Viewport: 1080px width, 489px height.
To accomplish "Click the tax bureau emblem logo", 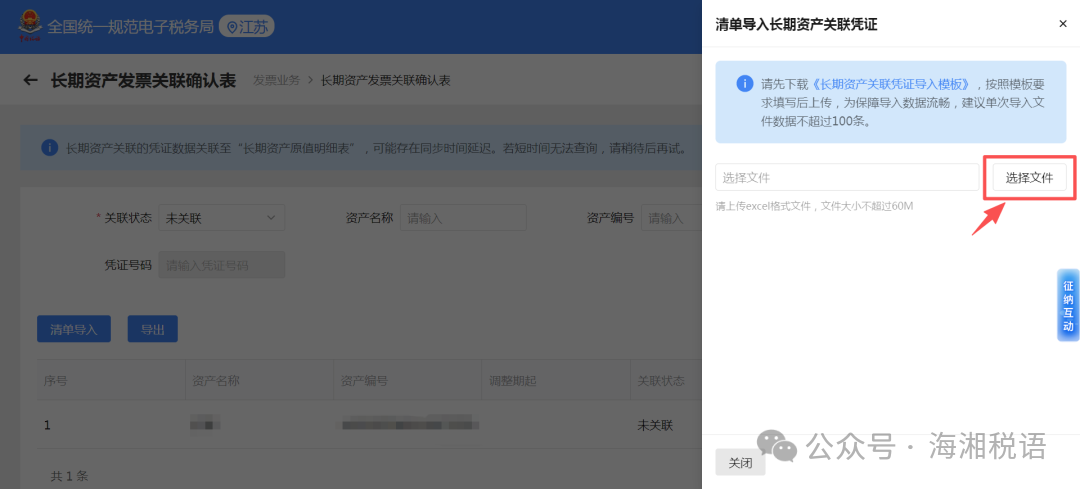I will pos(29,27).
